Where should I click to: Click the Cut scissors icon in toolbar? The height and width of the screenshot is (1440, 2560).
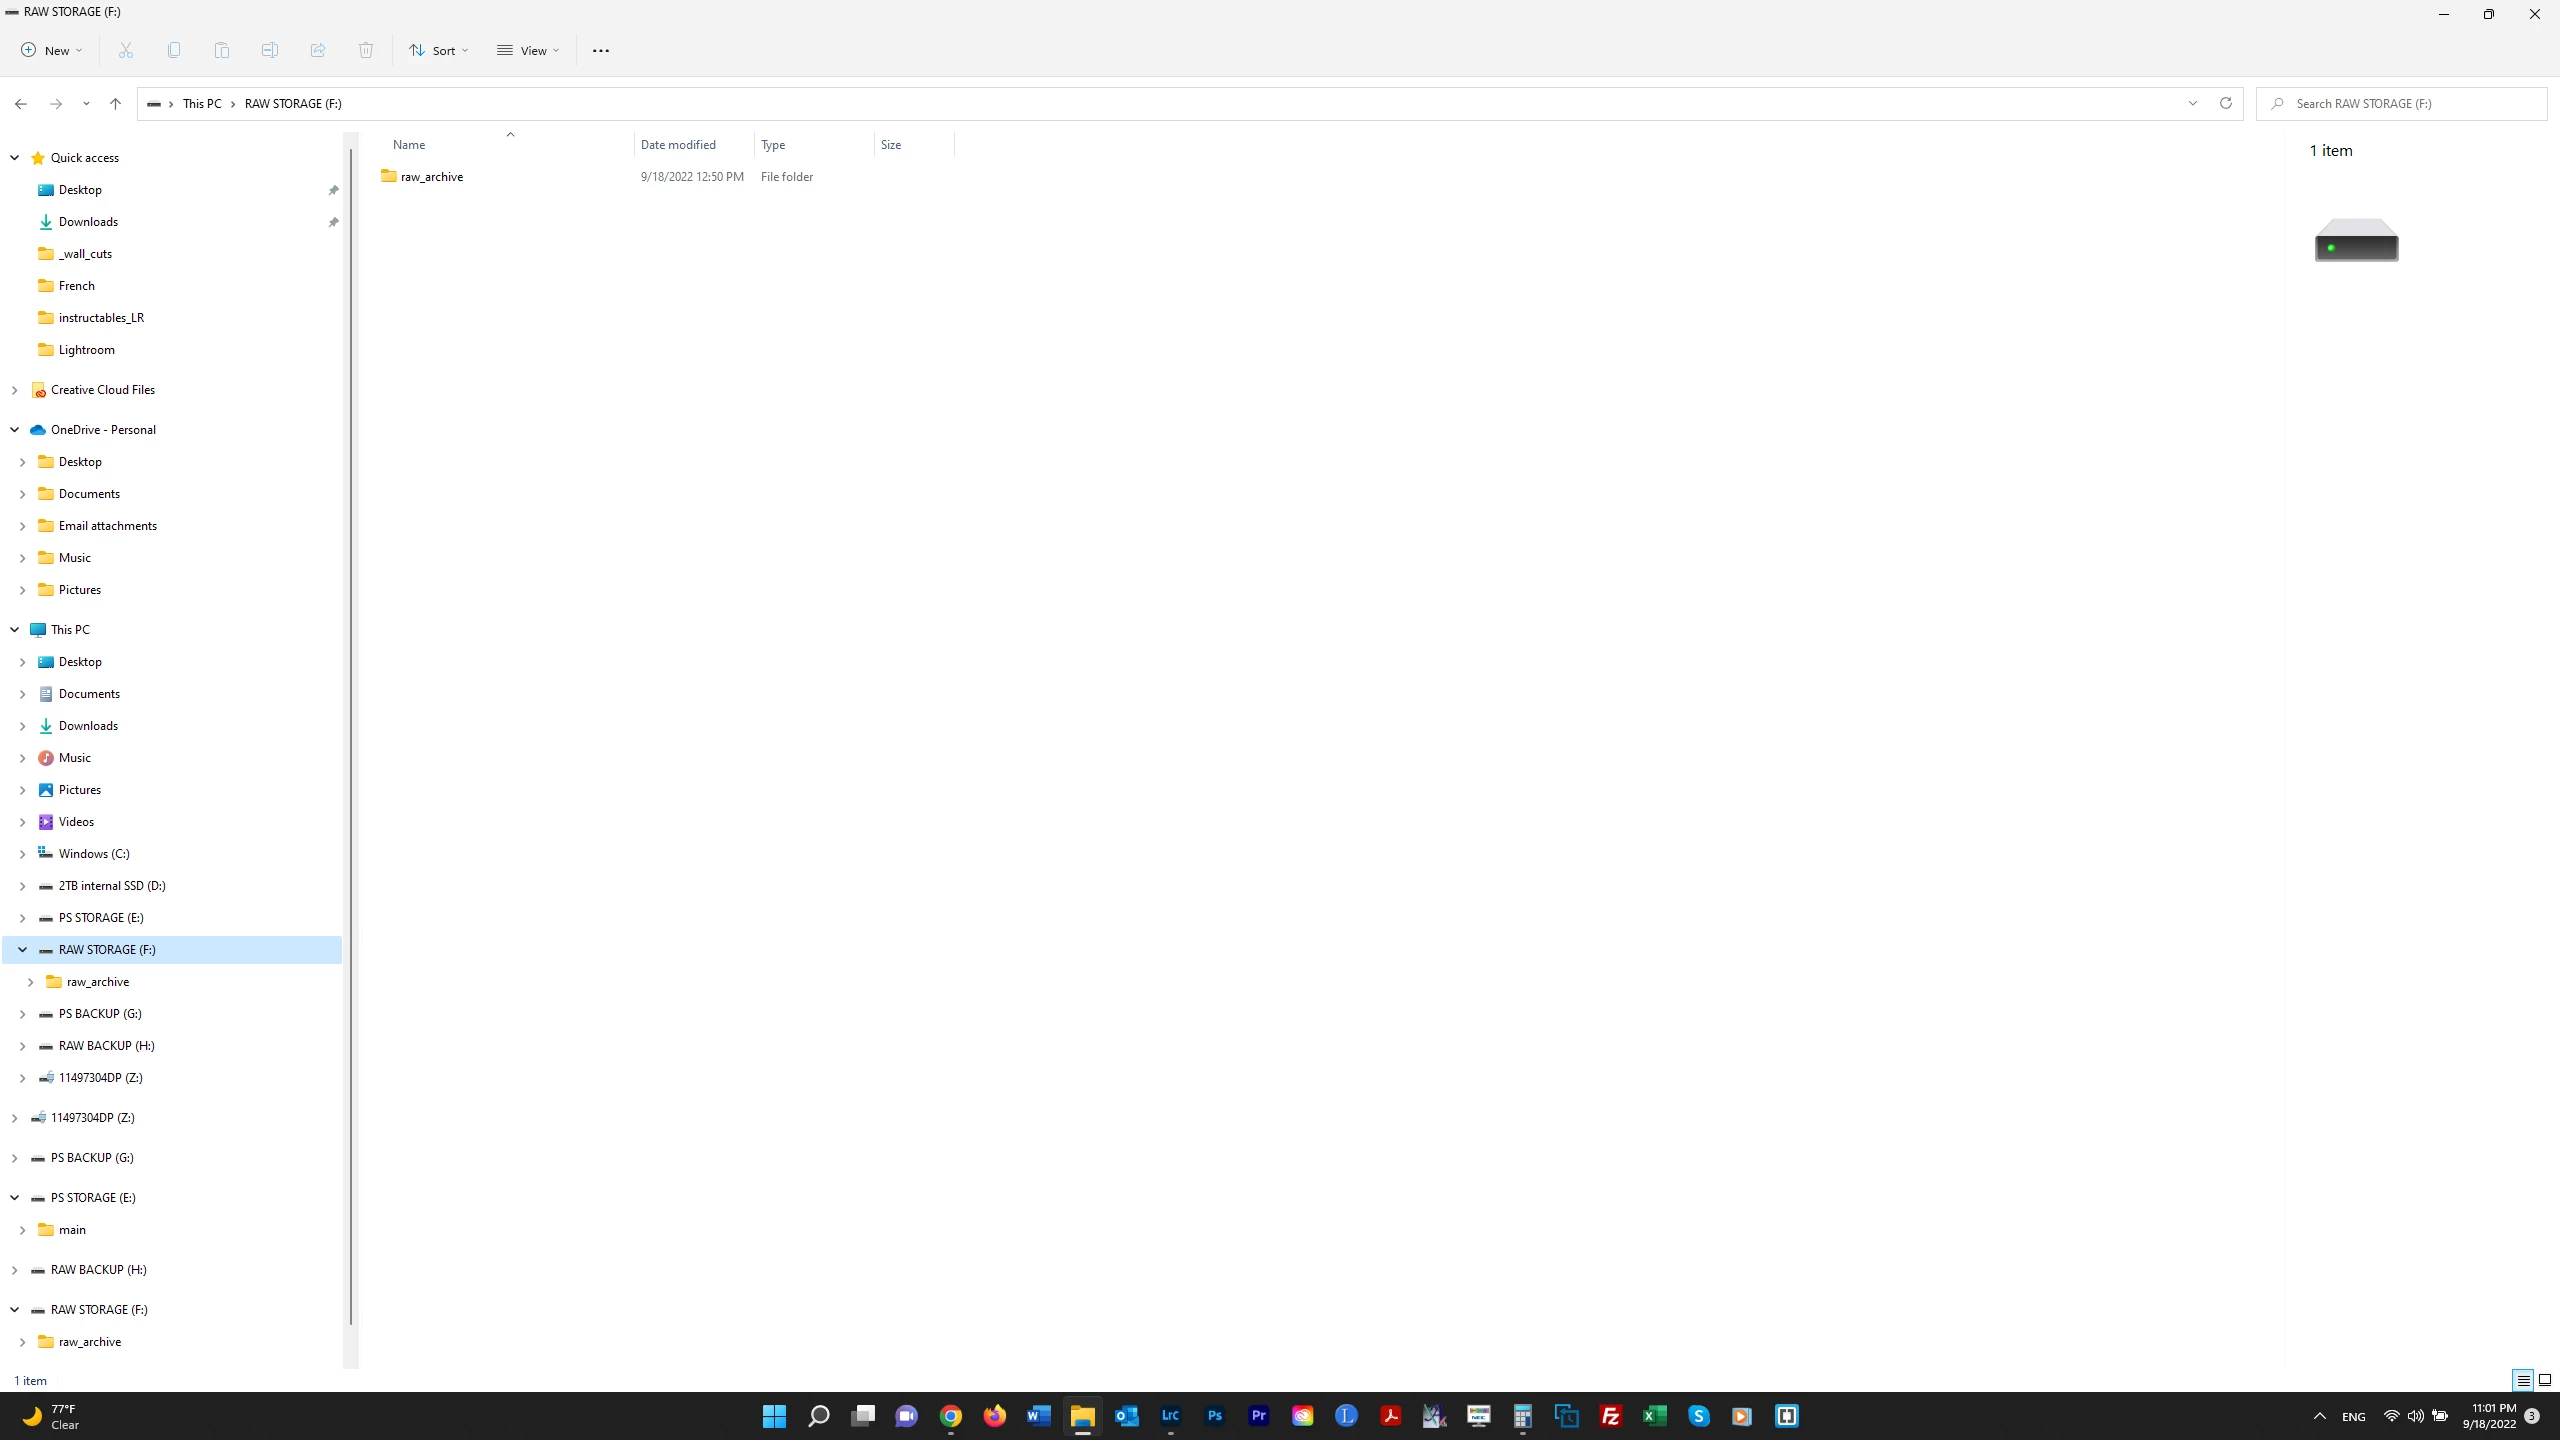pyautogui.click(x=126, y=50)
